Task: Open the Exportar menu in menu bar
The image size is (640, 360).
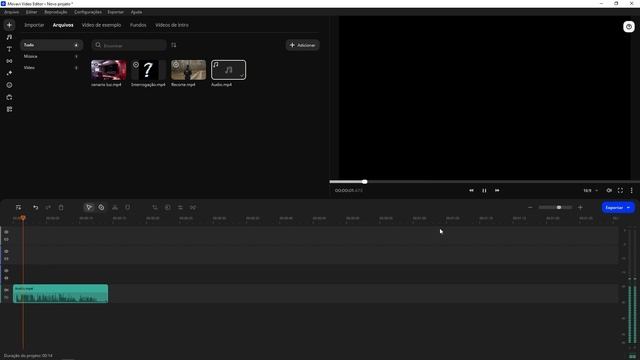Action: [x=116, y=12]
